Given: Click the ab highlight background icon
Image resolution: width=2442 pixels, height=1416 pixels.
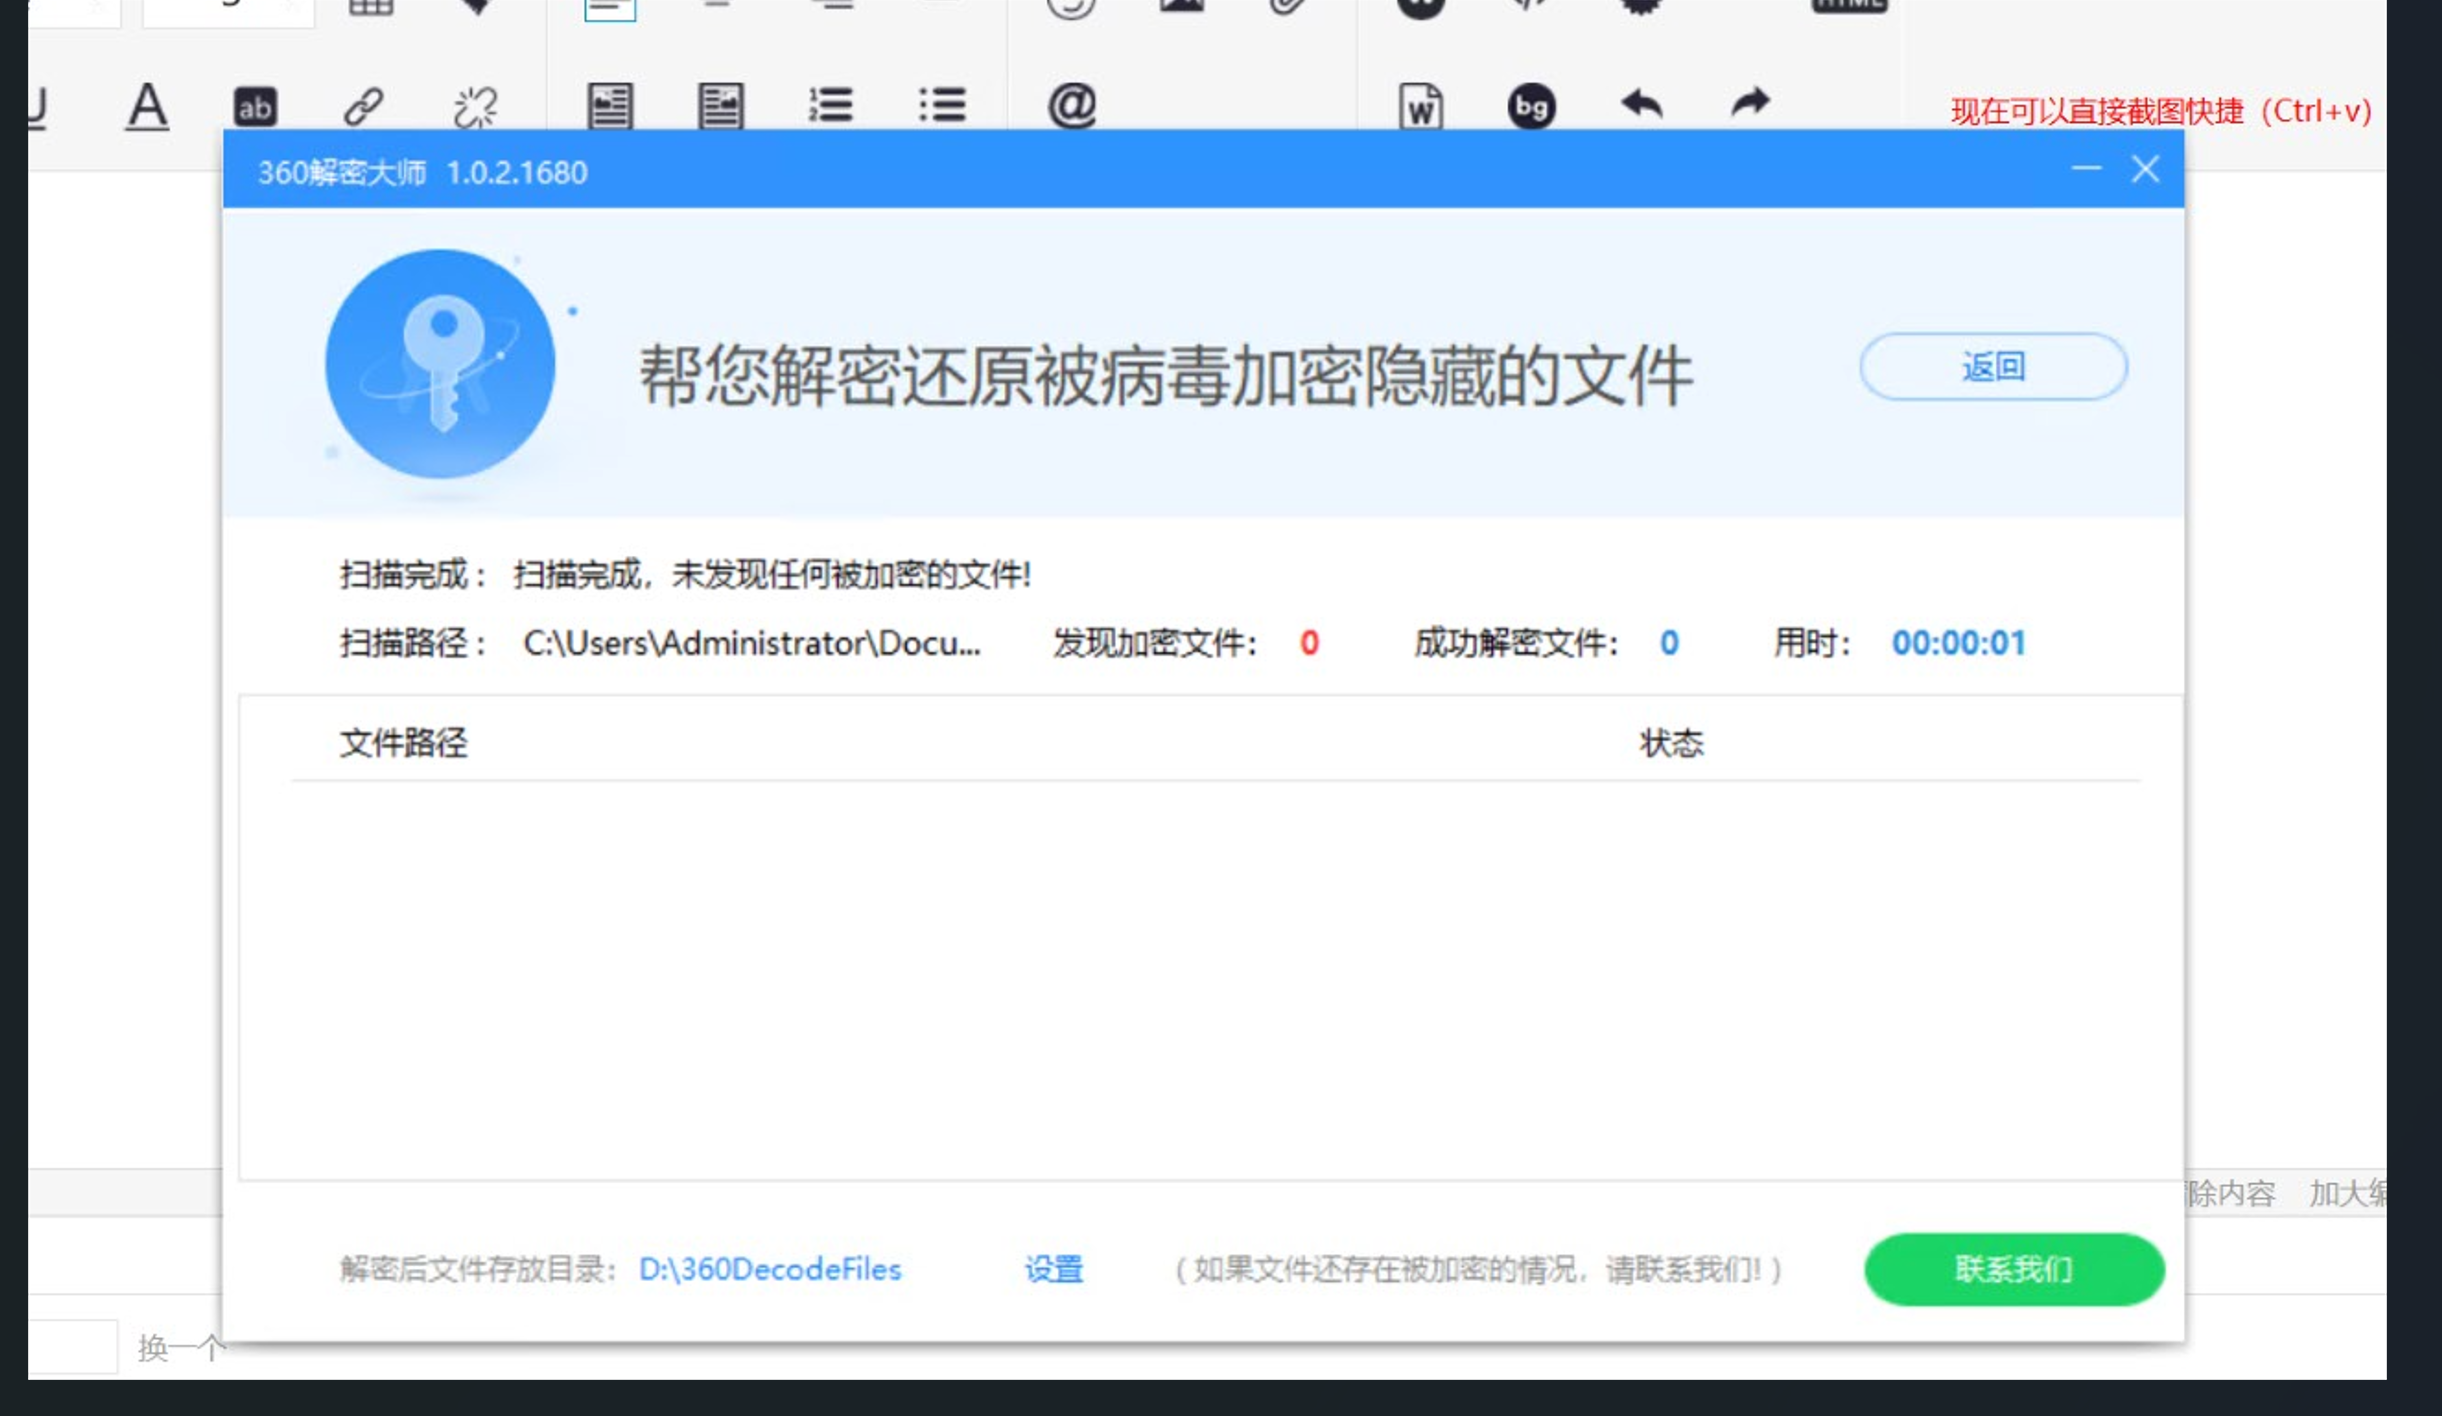Looking at the screenshot, I should [255, 106].
